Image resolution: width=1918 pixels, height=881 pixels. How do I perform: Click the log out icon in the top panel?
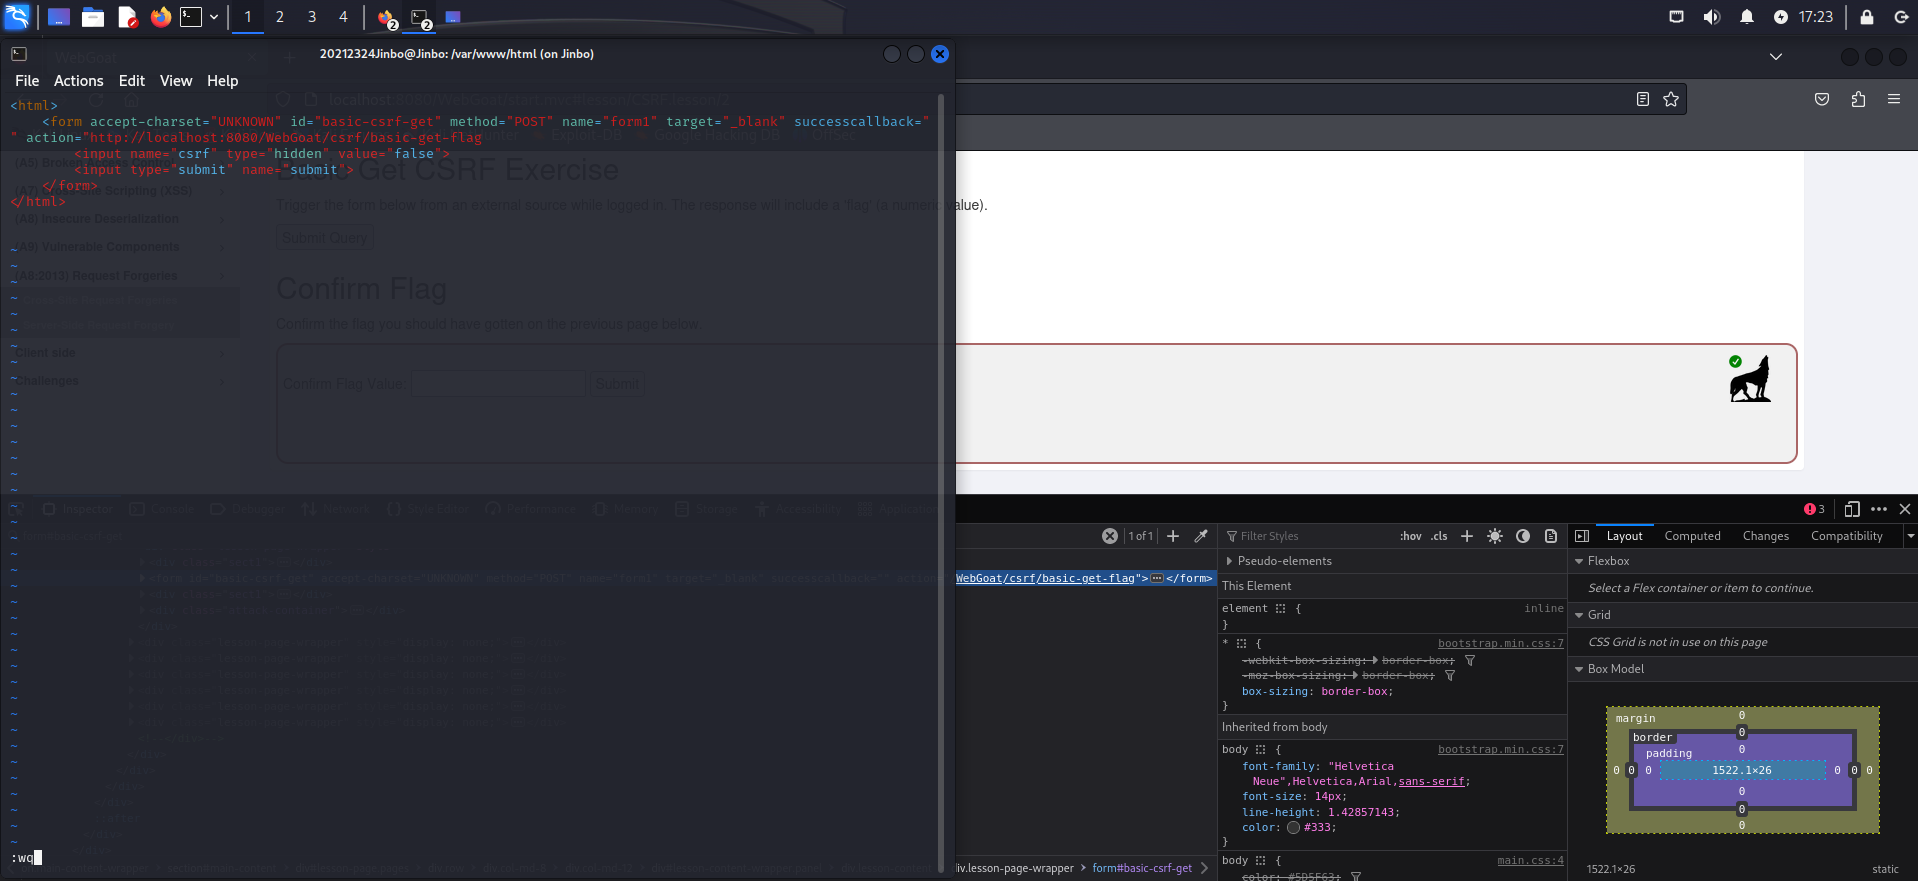pos(1901,17)
